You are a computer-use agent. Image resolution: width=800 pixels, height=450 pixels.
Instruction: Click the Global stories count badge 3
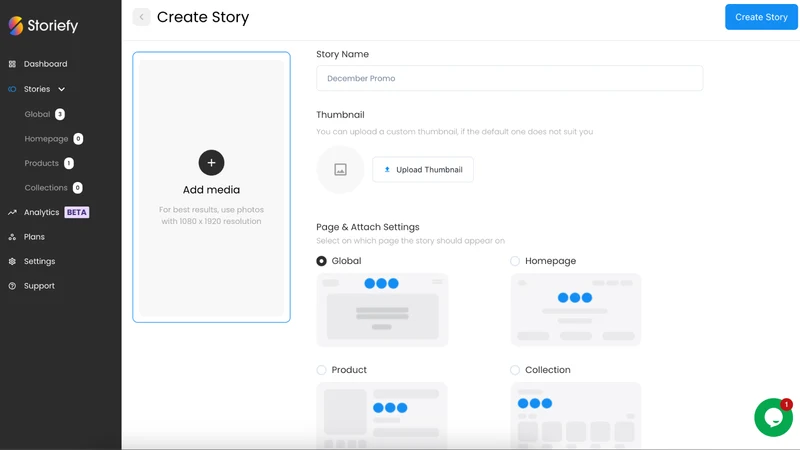(60, 114)
